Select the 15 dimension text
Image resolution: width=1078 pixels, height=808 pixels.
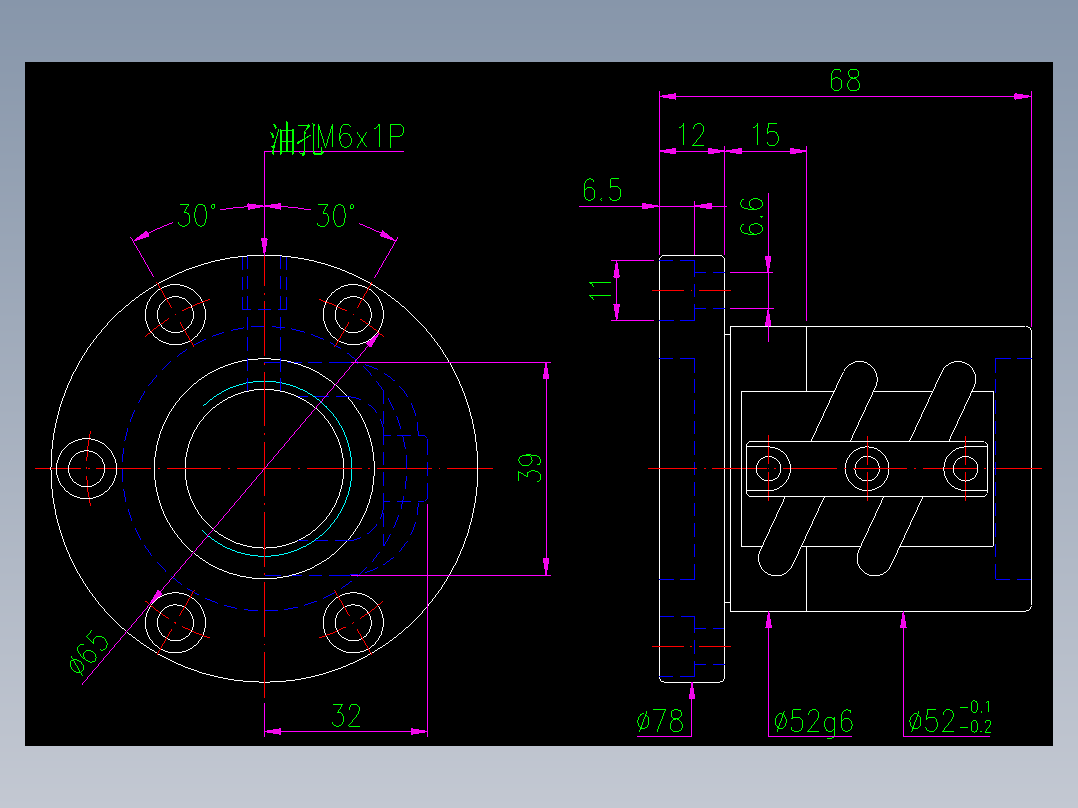click(765, 135)
